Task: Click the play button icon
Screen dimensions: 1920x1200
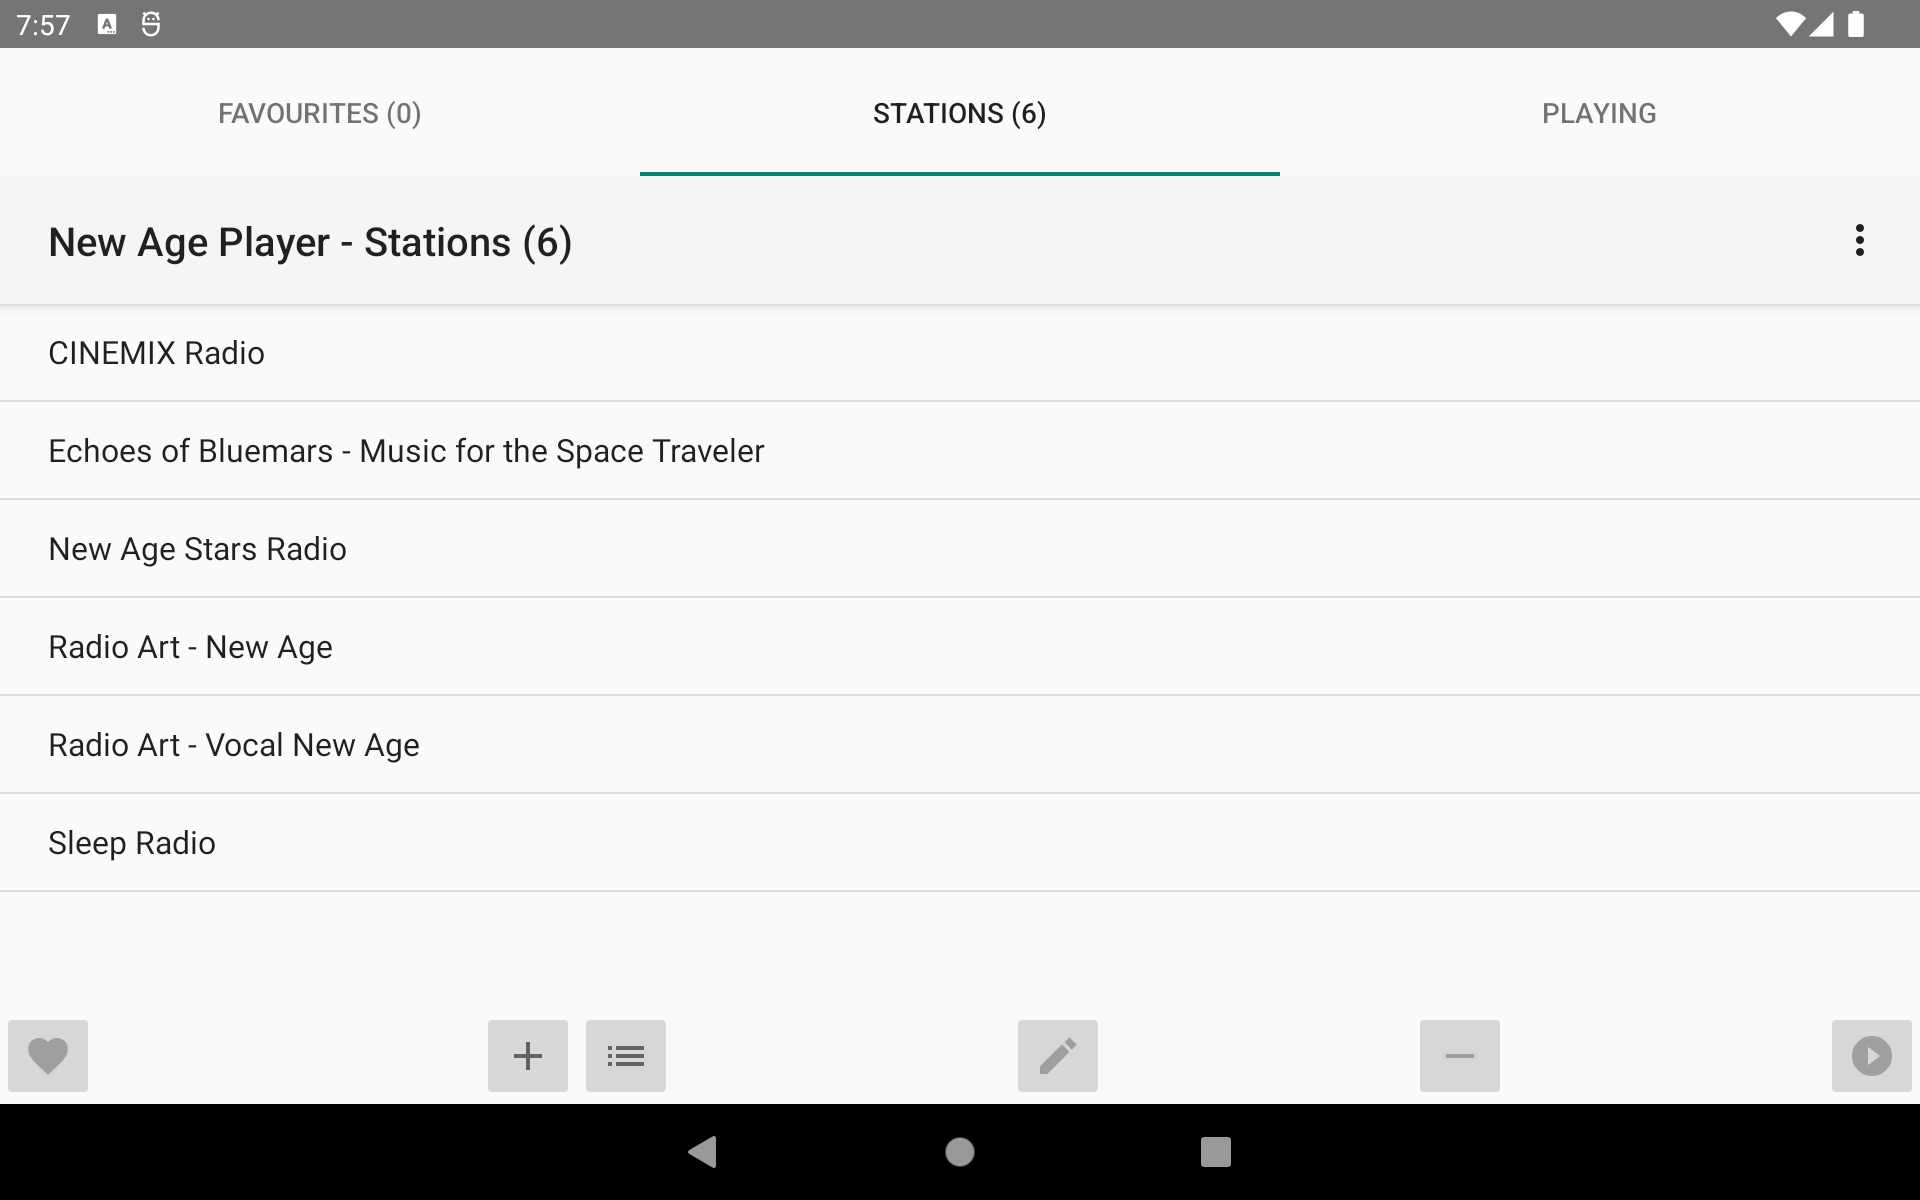Action: 1872,1055
